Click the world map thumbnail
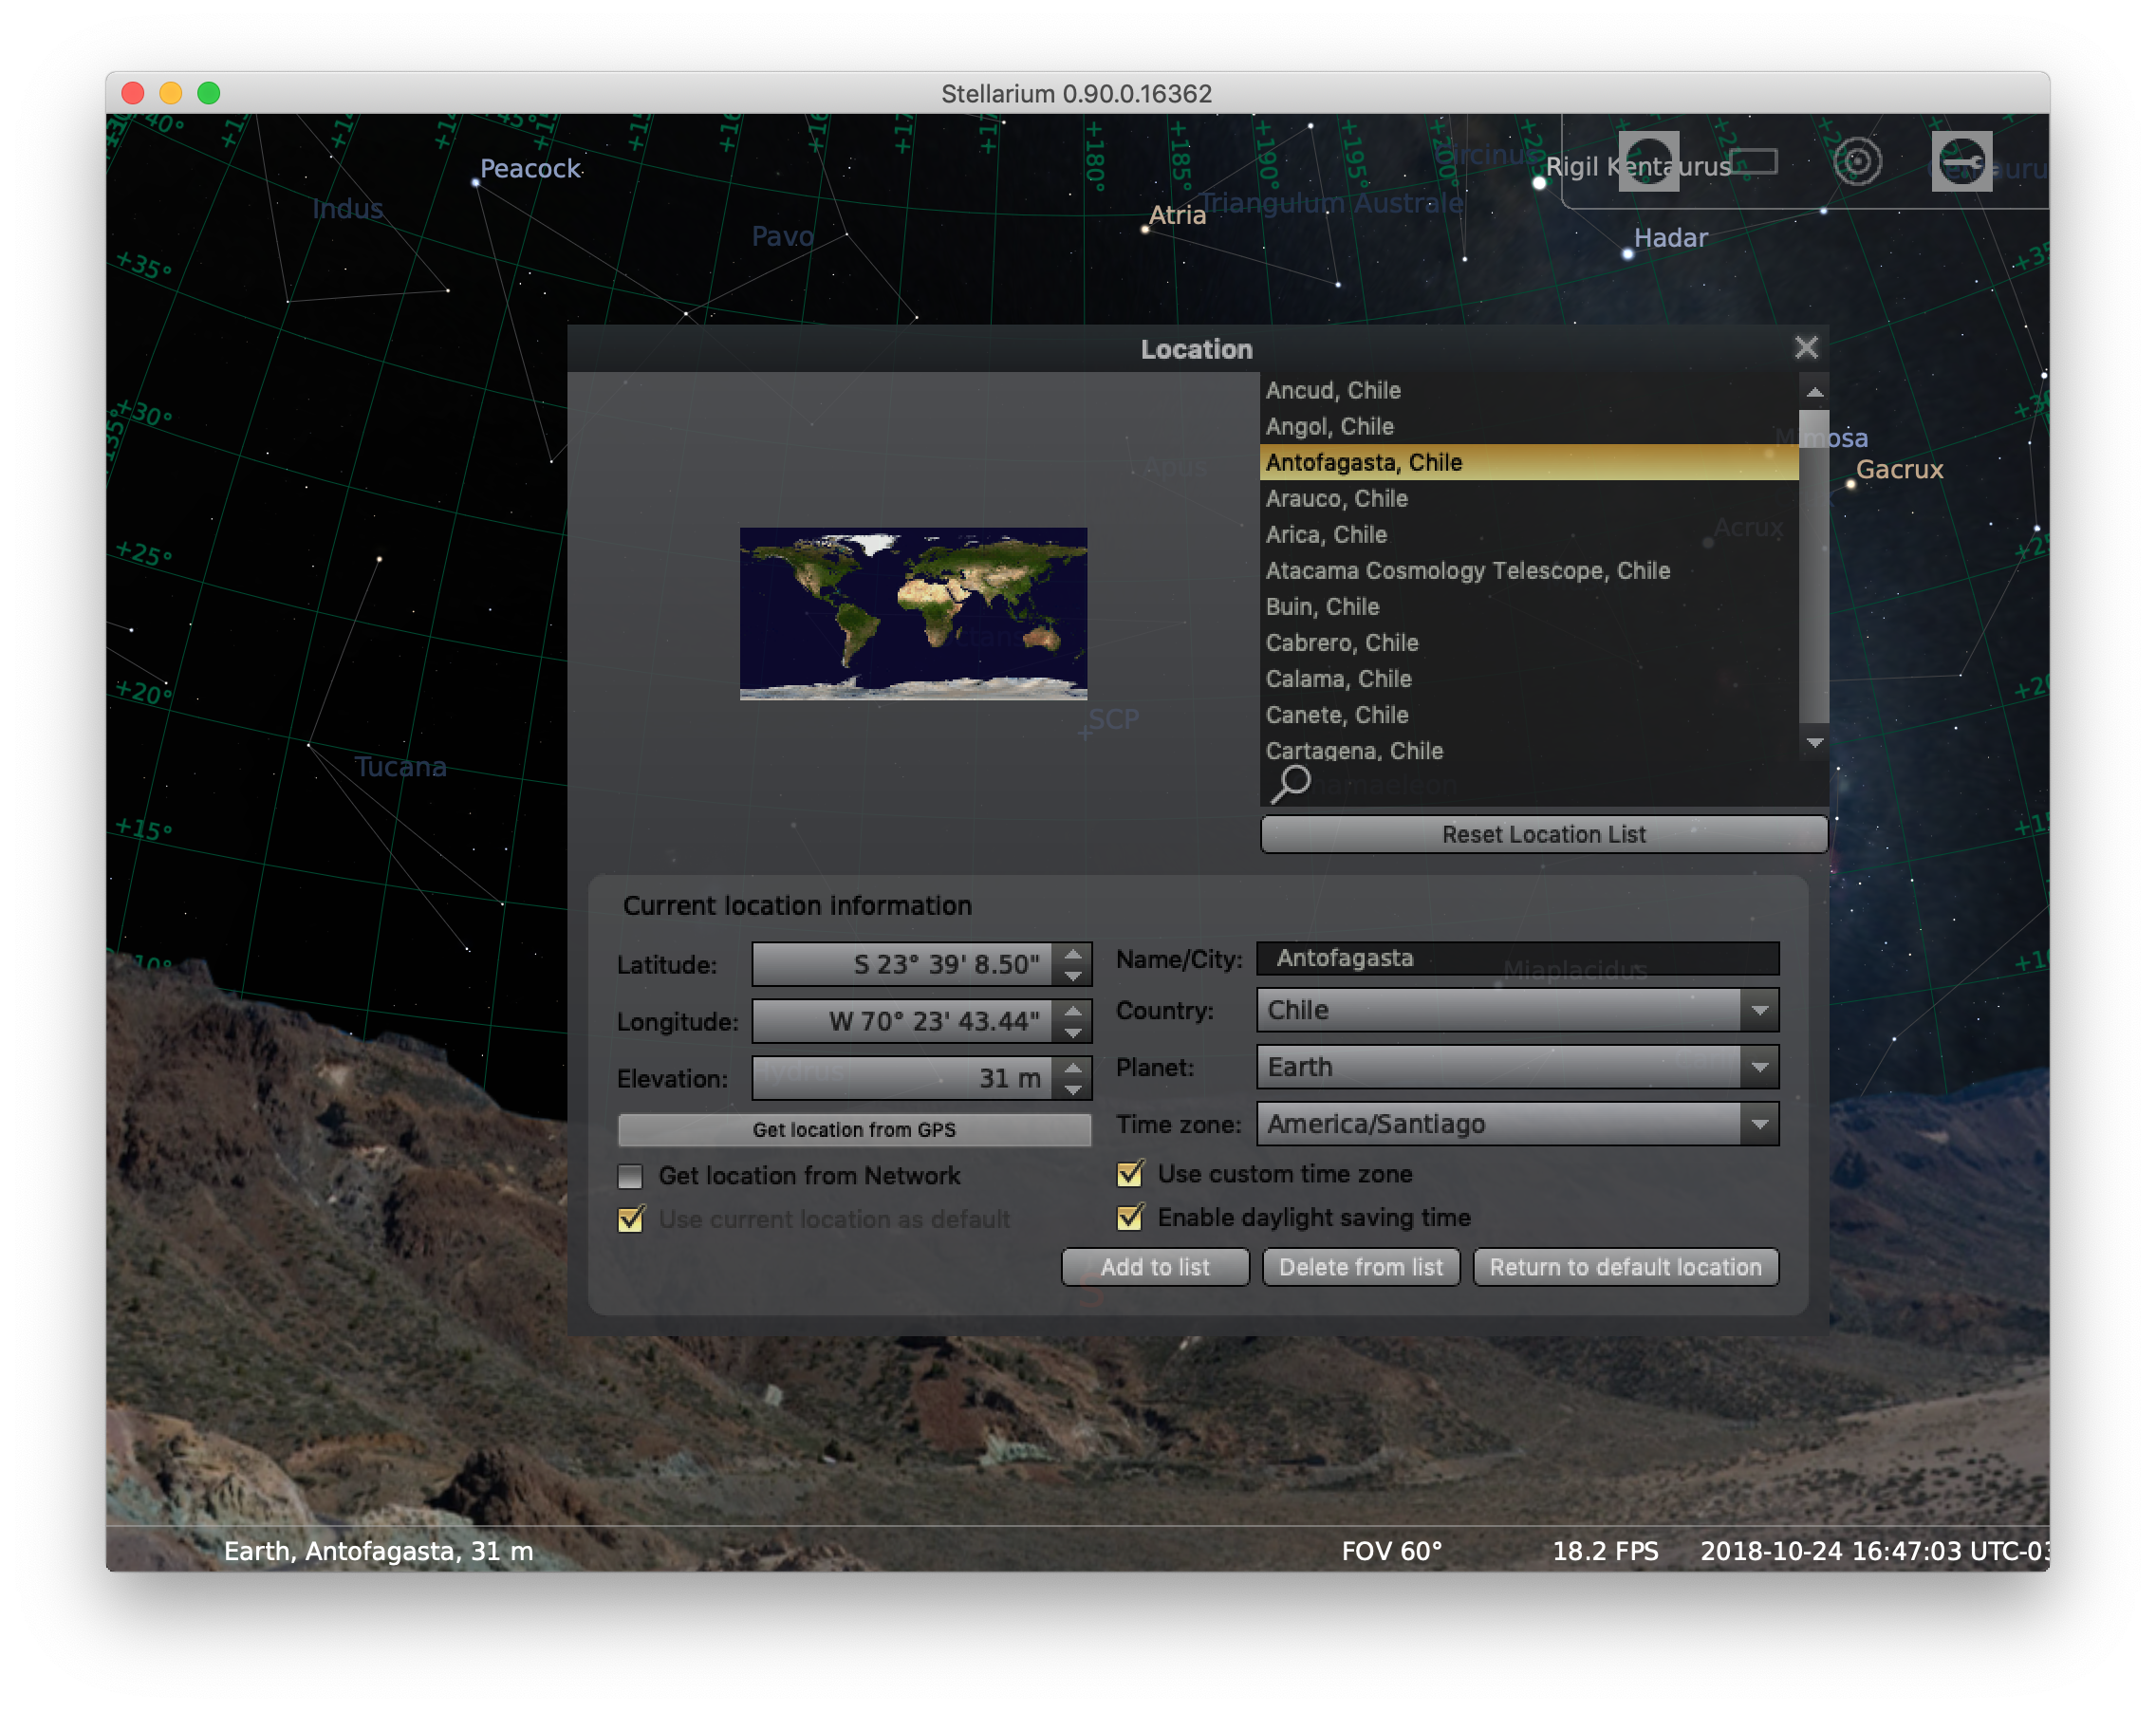This screenshot has width=2156, height=1712. [x=913, y=613]
